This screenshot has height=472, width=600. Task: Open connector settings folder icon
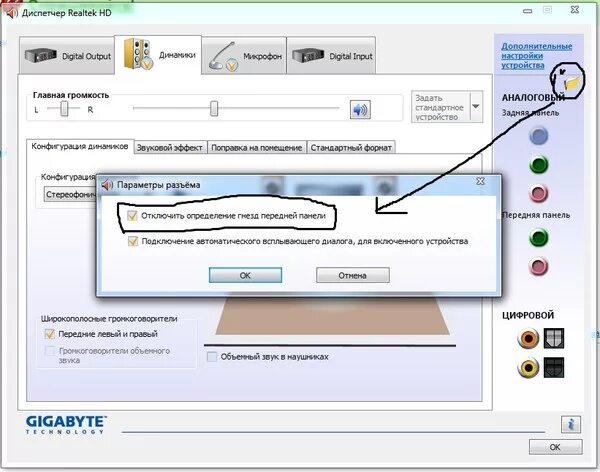(x=572, y=82)
